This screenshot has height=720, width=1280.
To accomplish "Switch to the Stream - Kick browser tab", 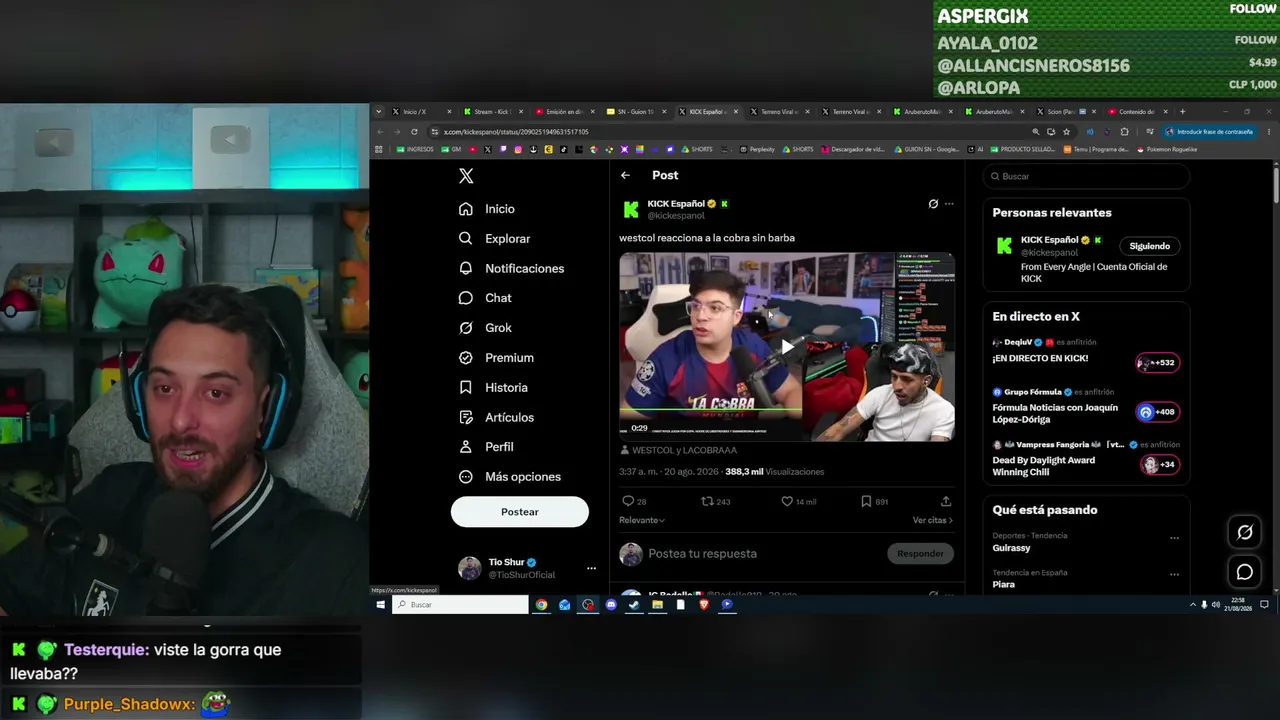I will click(x=492, y=112).
